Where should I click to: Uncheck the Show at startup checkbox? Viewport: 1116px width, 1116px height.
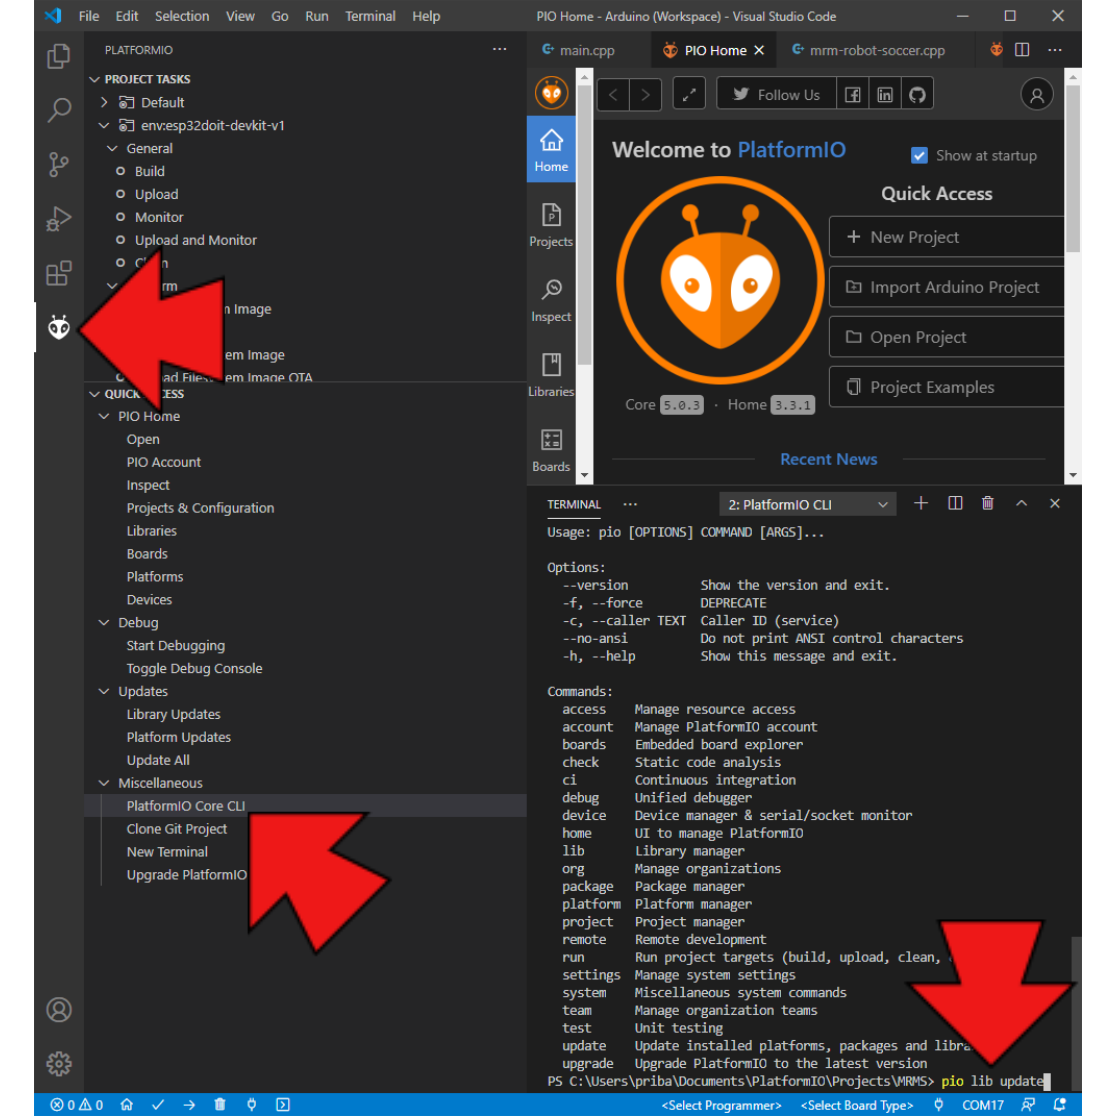click(920, 156)
